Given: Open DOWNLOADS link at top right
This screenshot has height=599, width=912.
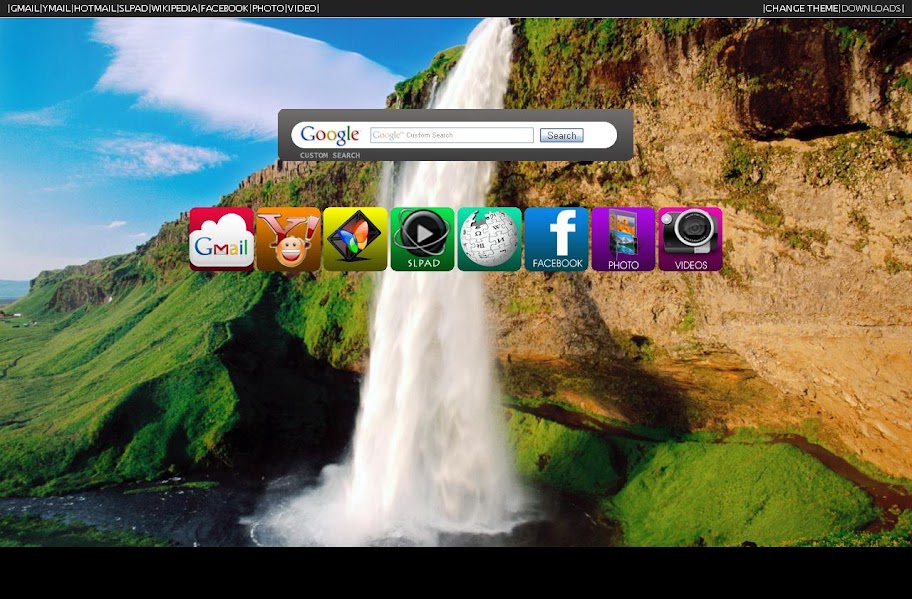Looking at the screenshot, I should (x=871, y=8).
